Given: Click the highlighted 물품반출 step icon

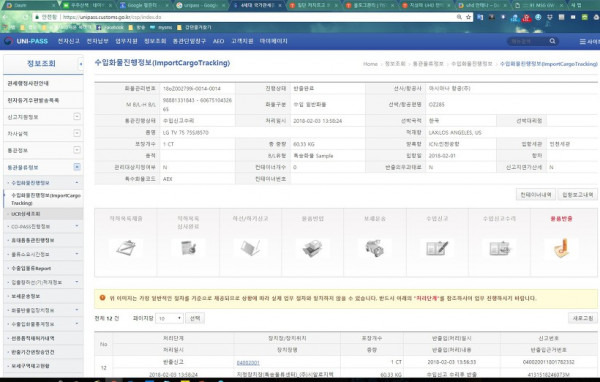Looking at the screenshot, I should click(x=561, y=248).
